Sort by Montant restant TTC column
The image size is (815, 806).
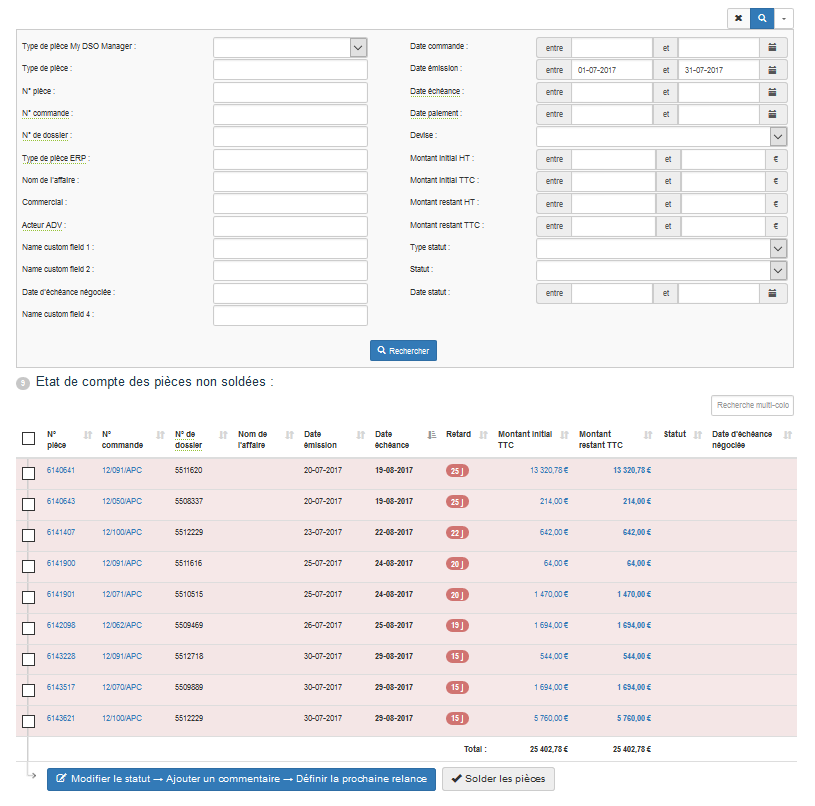[648, 434]
